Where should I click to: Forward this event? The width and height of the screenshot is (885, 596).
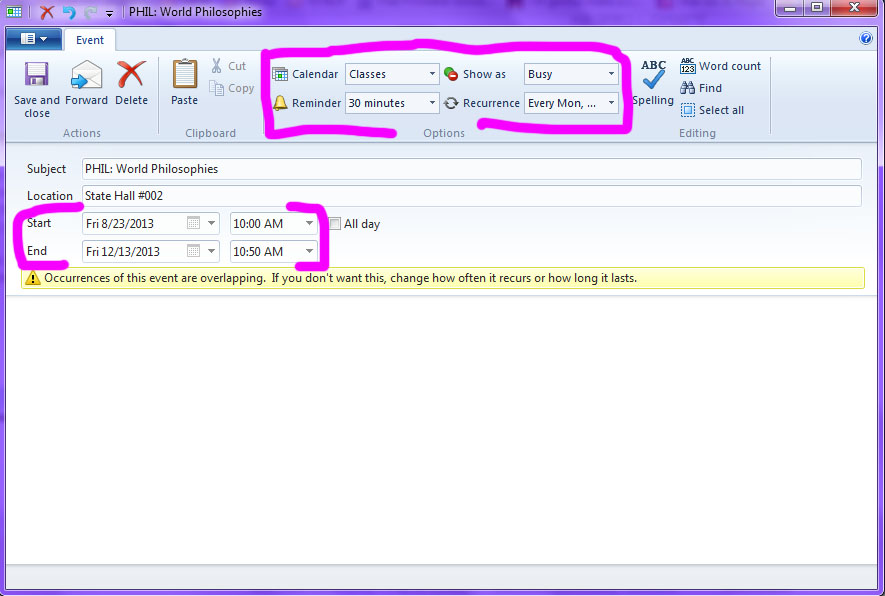pos(86,85)
